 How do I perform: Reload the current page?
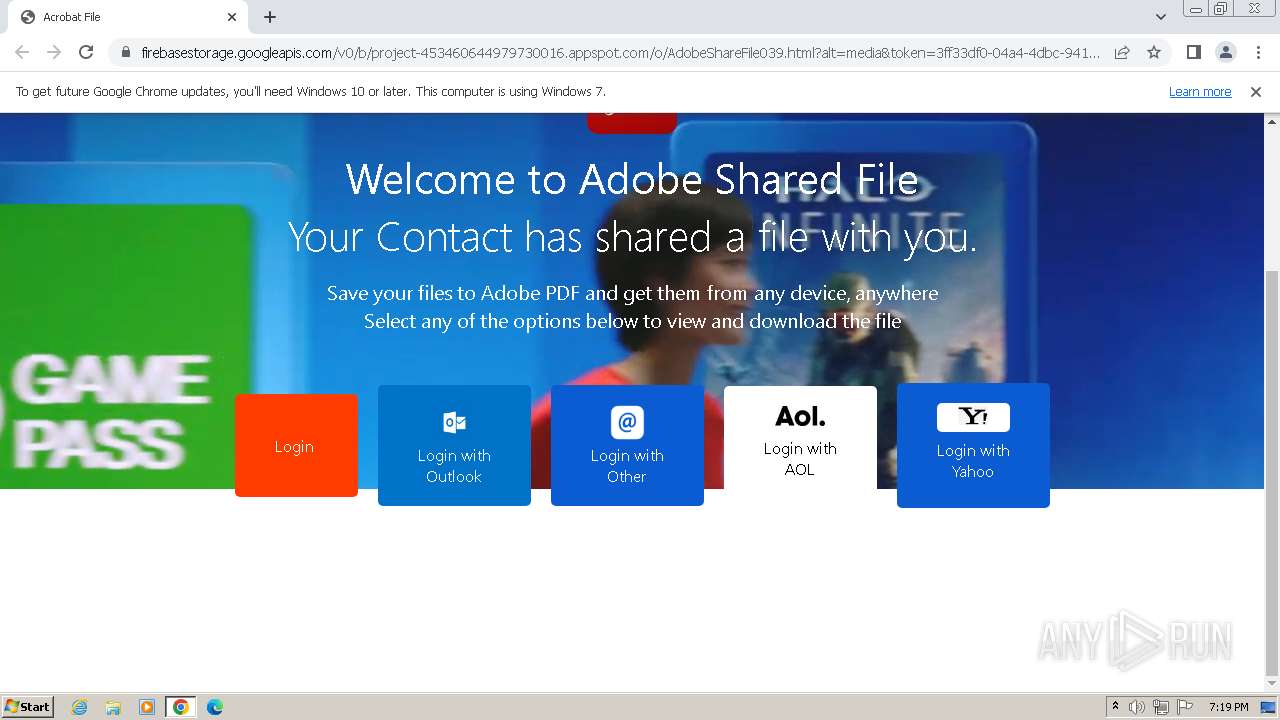click(86, 52)
